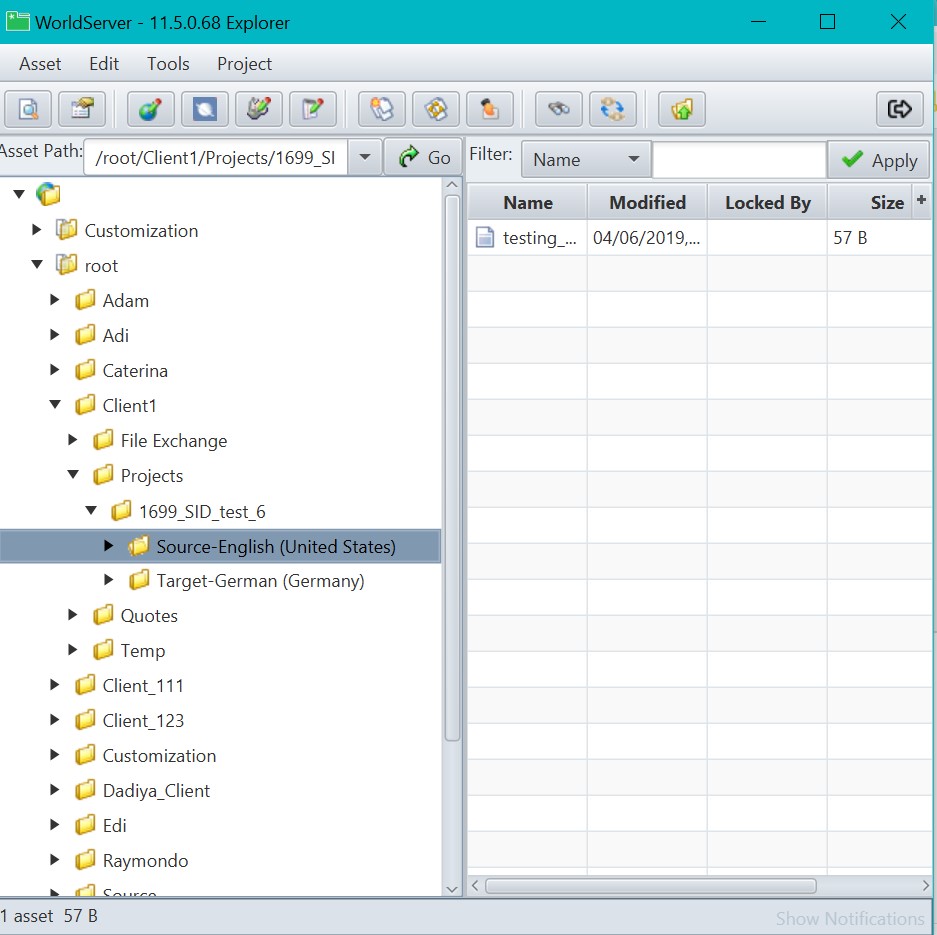Click the exit arrow icon in the toolbar
The width and height of the screenshot is (937, 935).
point(899,109)
